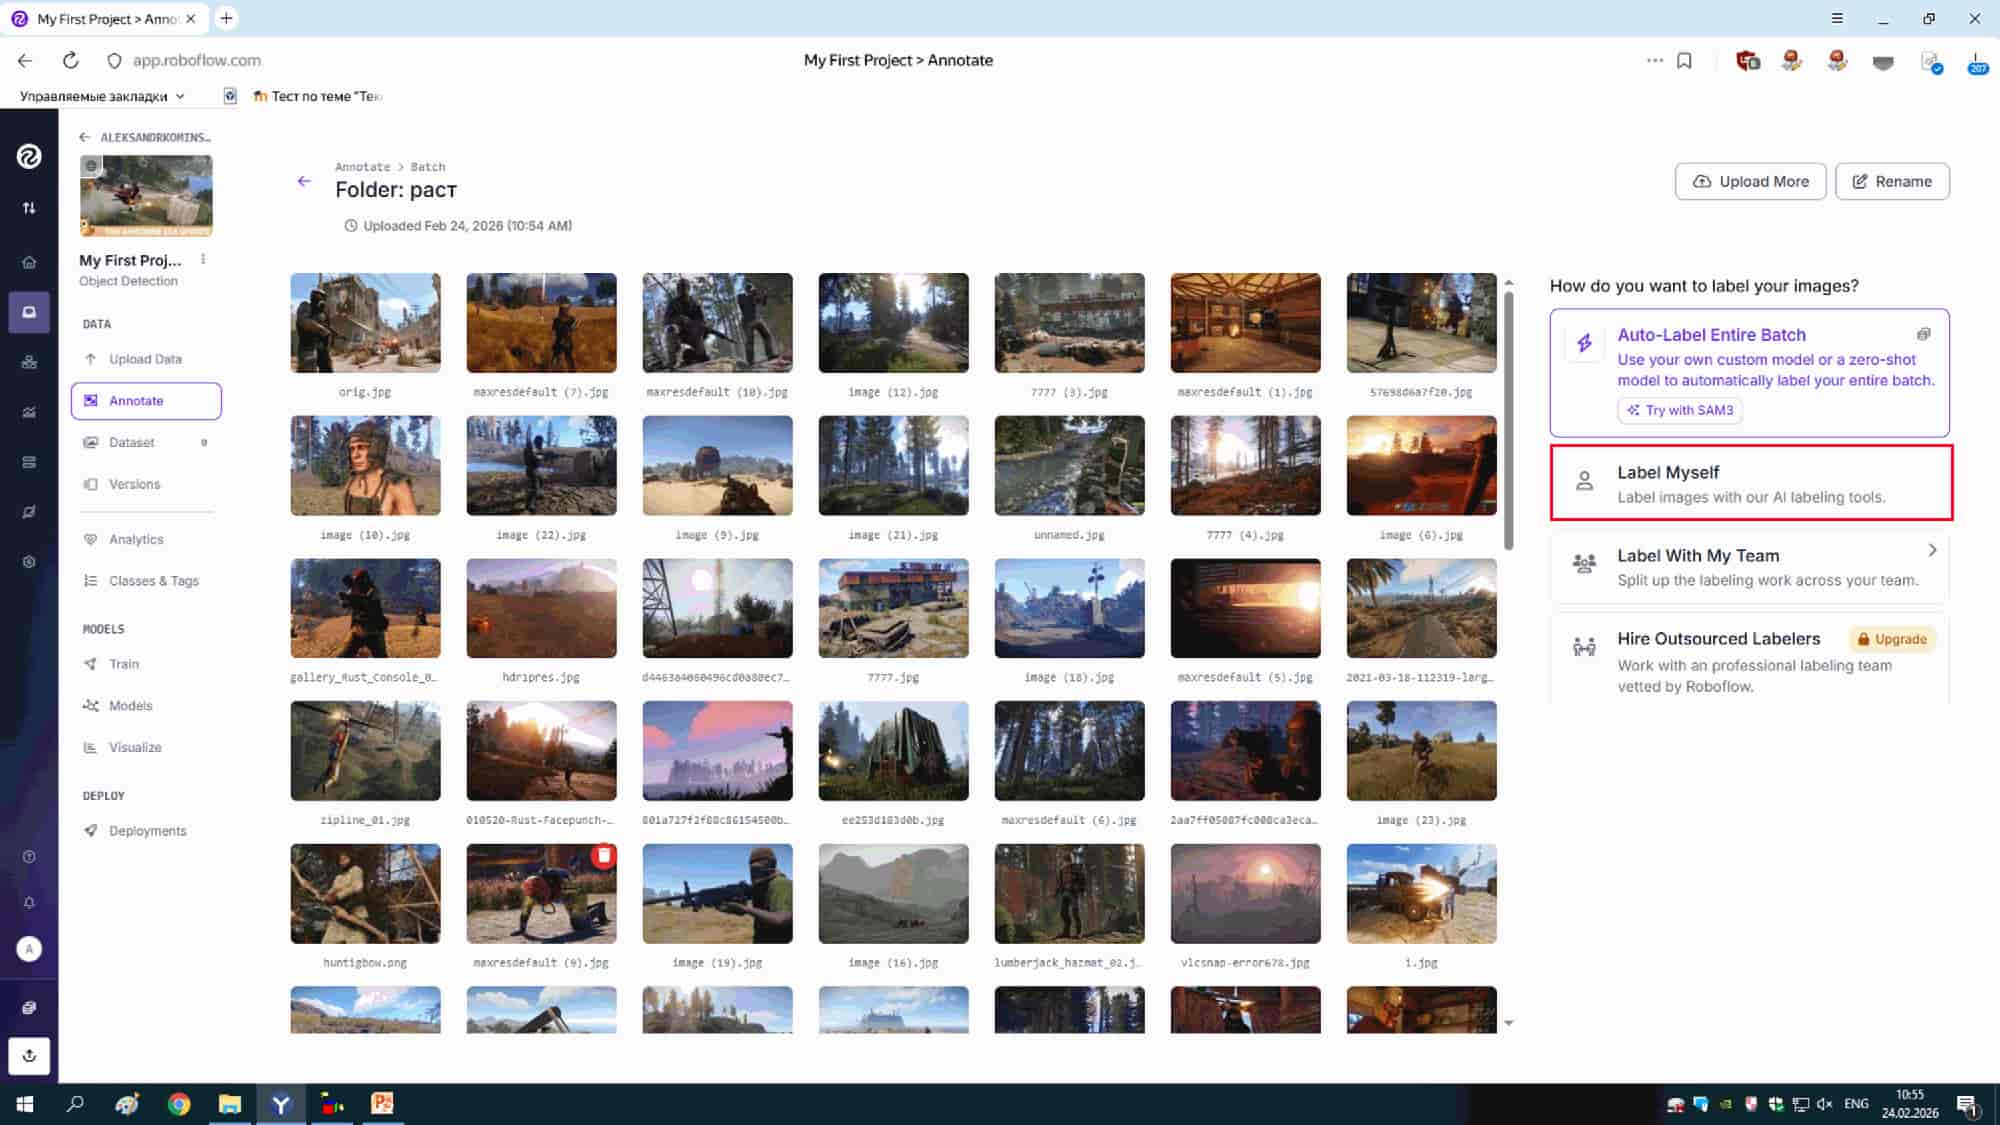
Task: Open Deployments in the sidebar
Action: point(146,831)
